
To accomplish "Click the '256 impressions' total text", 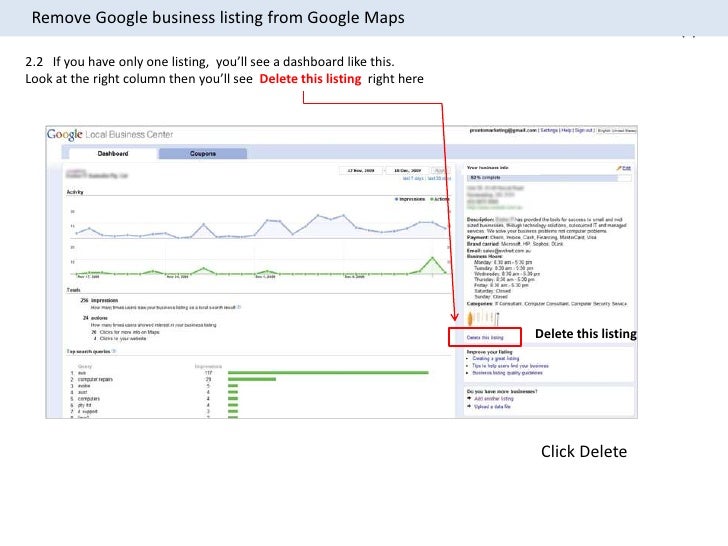I will (x=99, y=300).
